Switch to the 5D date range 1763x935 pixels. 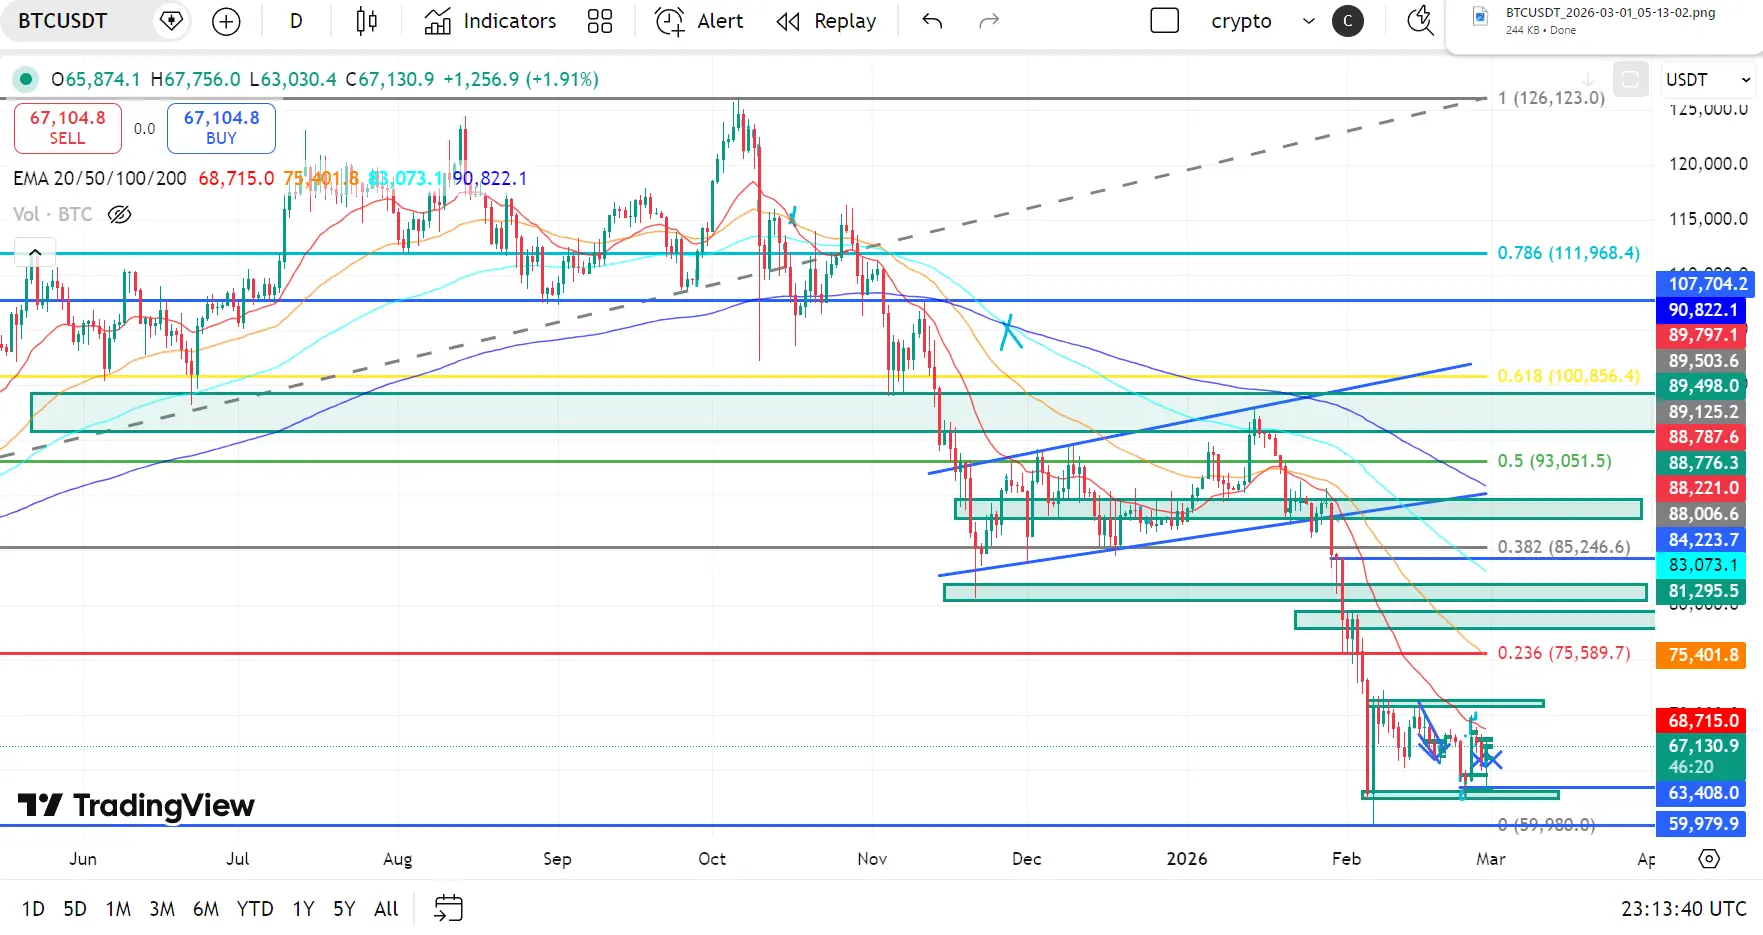75,909
